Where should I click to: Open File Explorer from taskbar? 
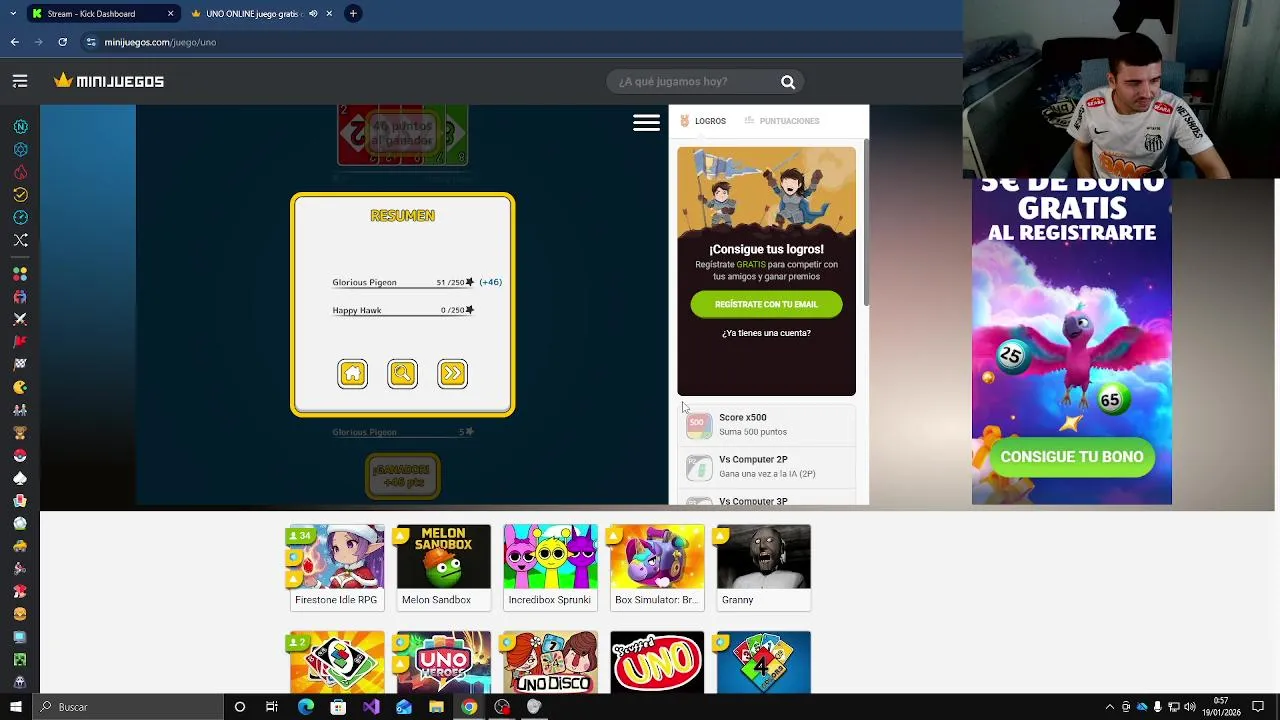pyautogui.click(x=436, y=707)
